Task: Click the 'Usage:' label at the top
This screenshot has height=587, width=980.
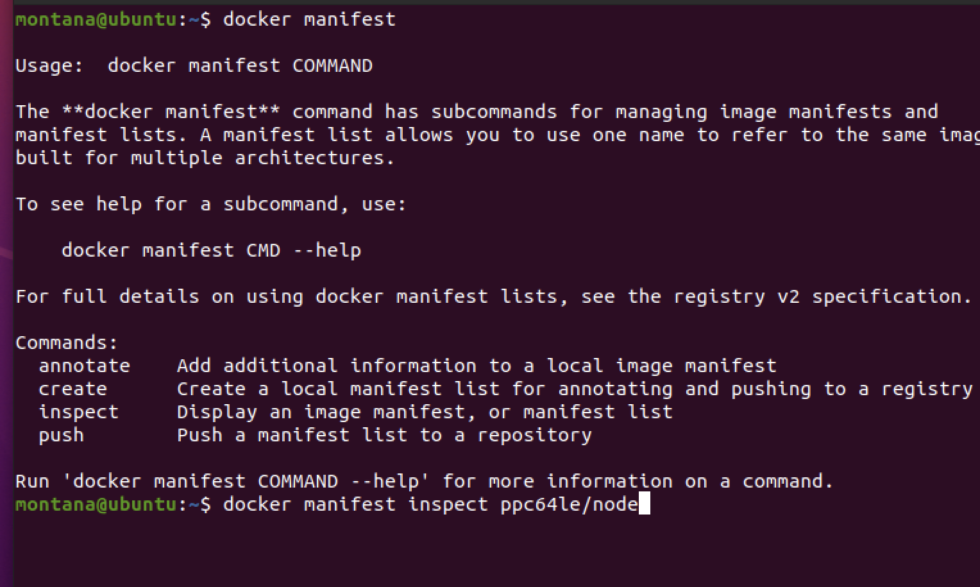Action: point(49,66)
